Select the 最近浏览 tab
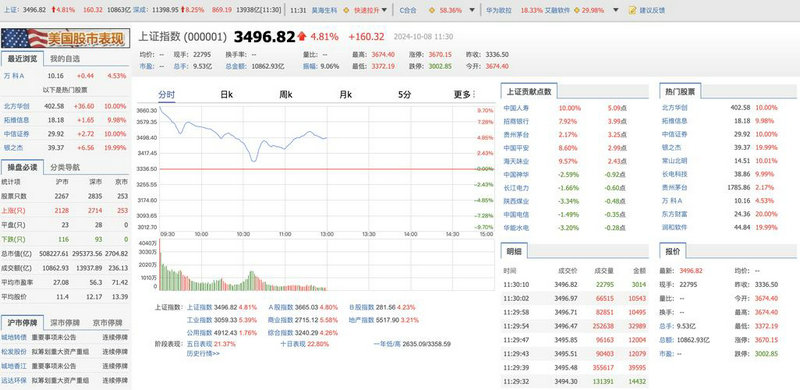 [x=22, y=59]
